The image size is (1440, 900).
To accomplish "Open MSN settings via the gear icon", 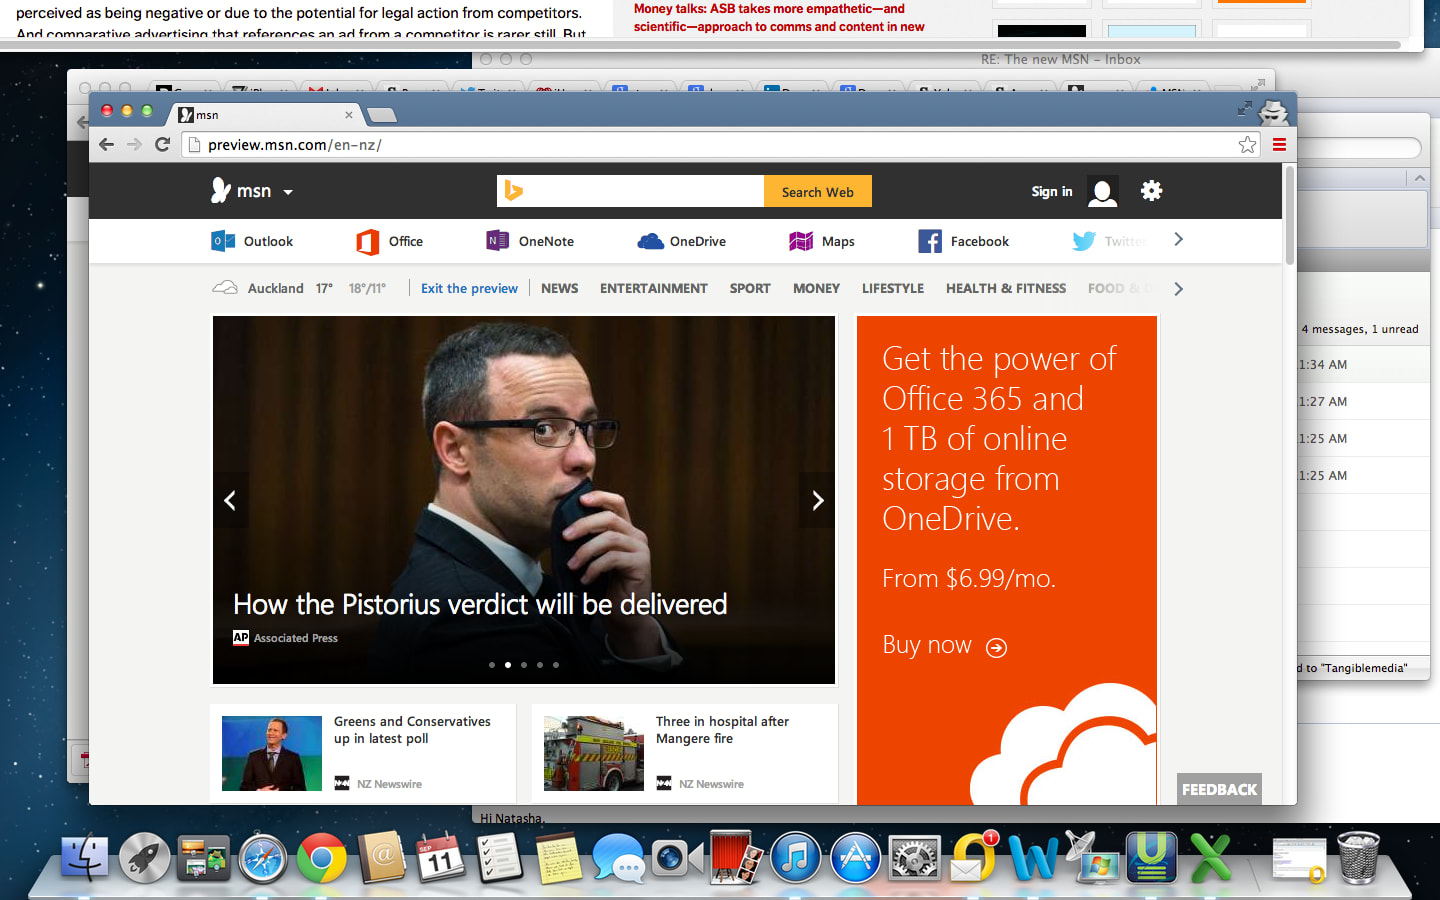I will point(1151,191).
